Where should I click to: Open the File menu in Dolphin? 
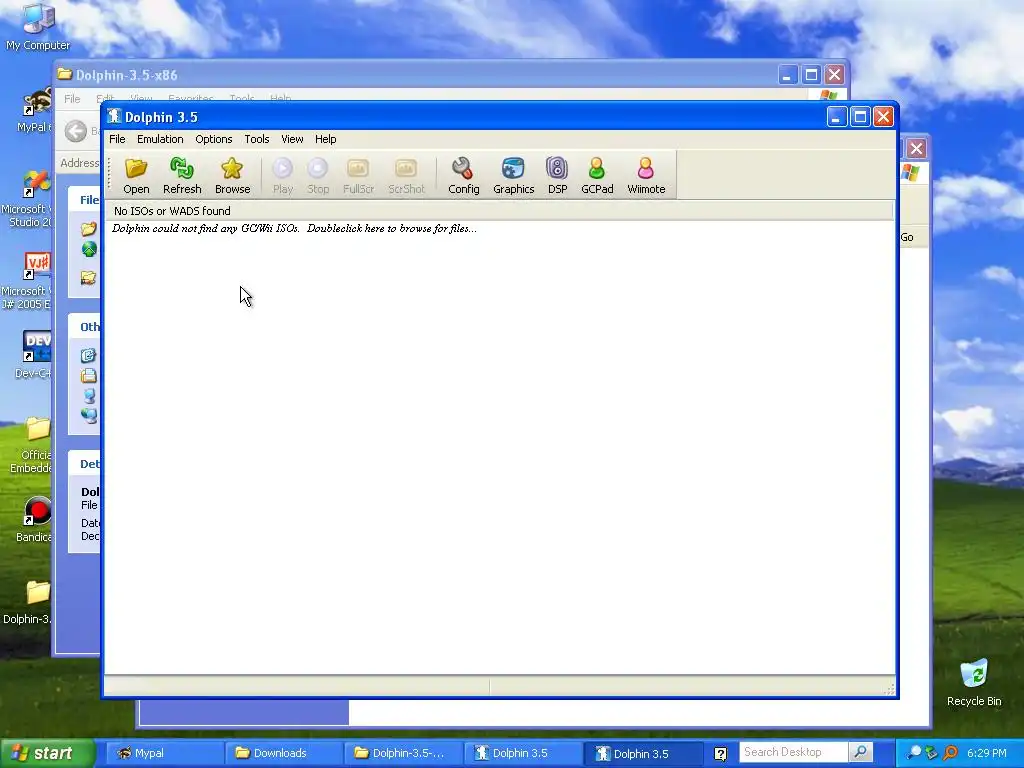tap(117, 139)
